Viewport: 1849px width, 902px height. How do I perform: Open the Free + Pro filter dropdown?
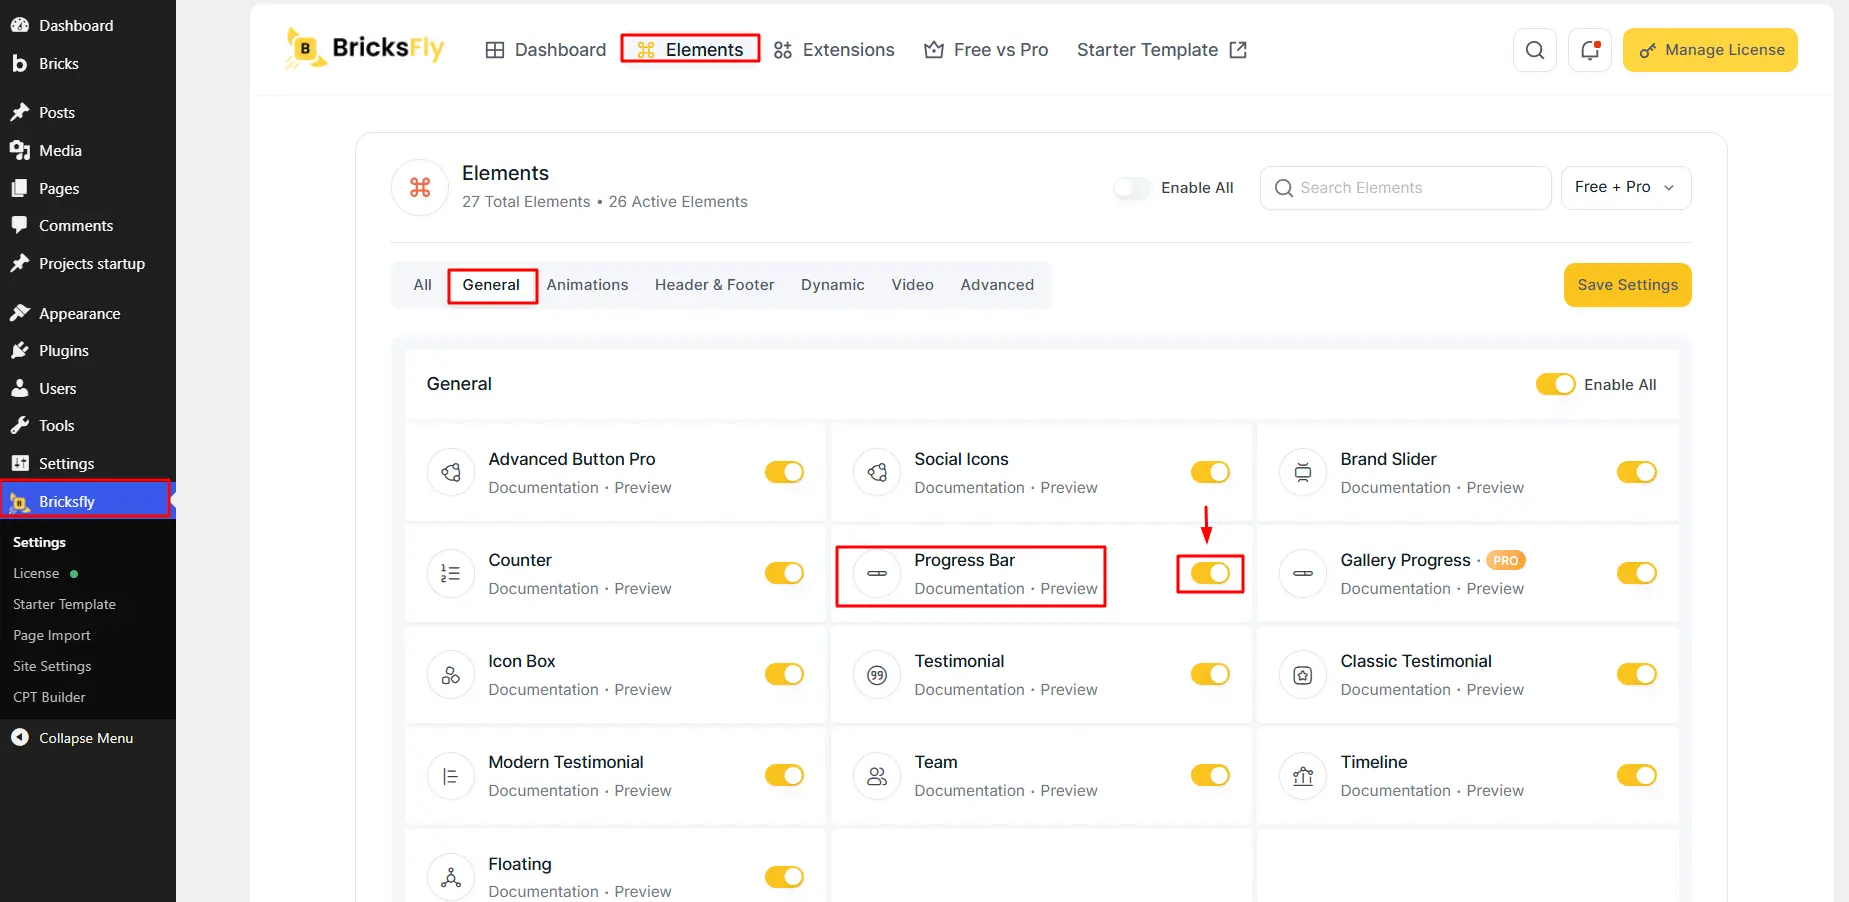pos(1626,188)
